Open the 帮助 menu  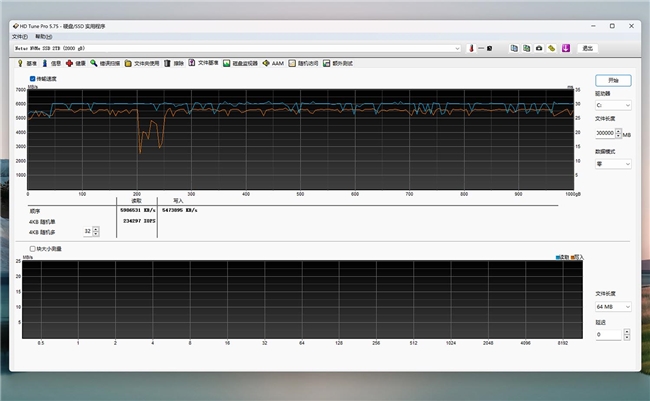point(44,37)
